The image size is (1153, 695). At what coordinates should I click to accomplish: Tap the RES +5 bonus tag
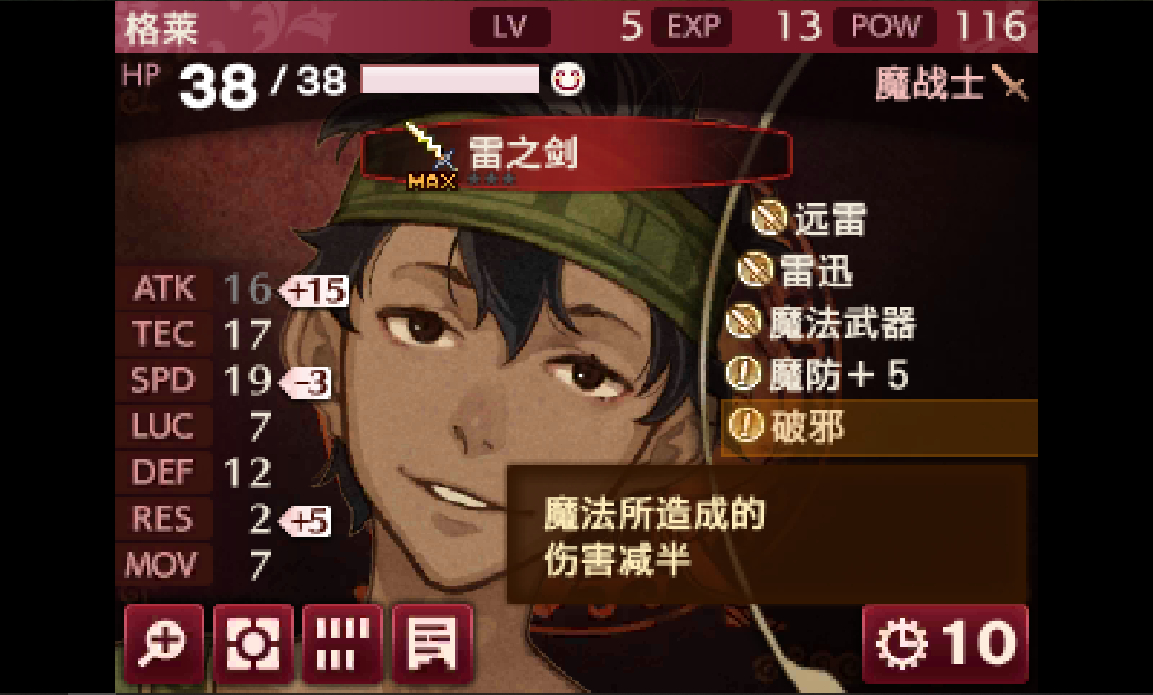coord(306,521)
